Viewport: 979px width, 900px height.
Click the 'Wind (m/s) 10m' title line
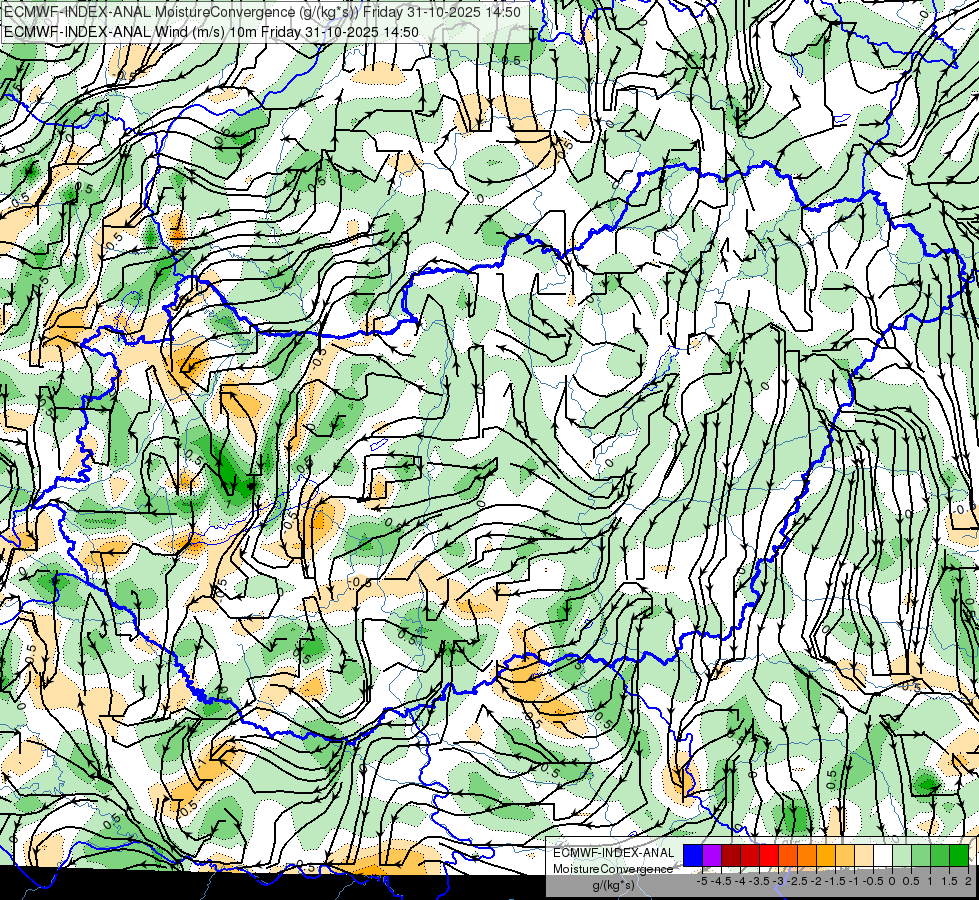[211, 32]
